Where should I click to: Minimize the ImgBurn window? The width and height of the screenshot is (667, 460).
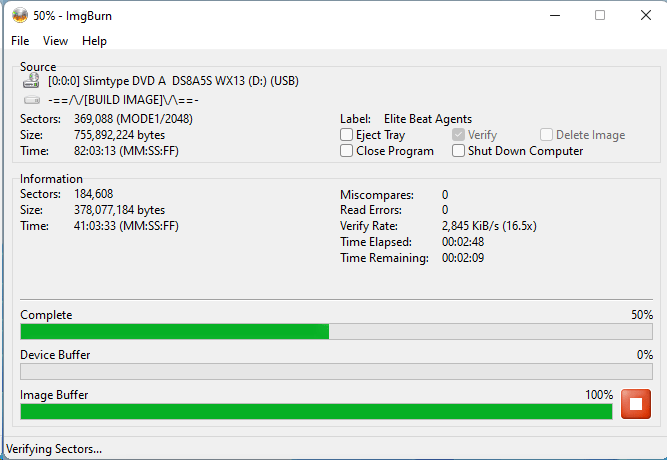[555, 16]
